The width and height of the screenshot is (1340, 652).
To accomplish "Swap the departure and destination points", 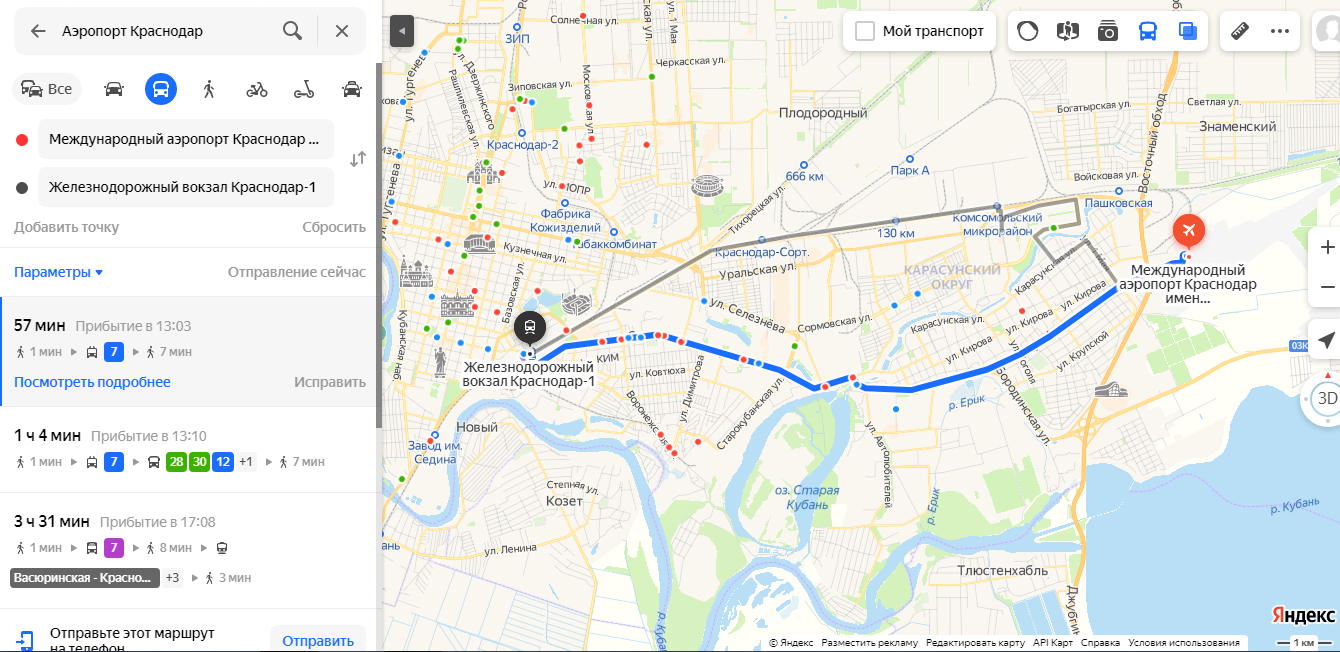I will (x=358, y=159).
